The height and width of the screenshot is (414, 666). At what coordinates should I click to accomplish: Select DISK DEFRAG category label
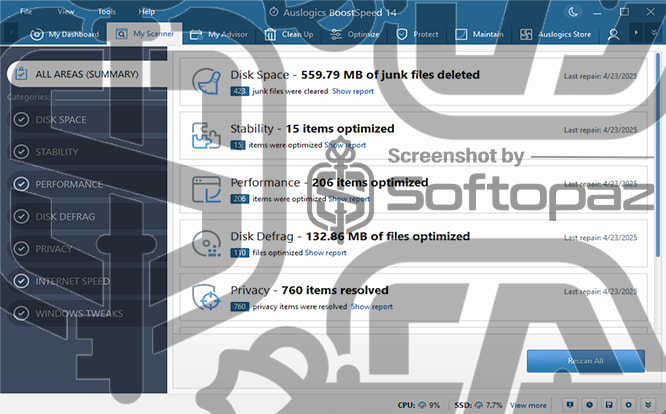tap(65, 217)
